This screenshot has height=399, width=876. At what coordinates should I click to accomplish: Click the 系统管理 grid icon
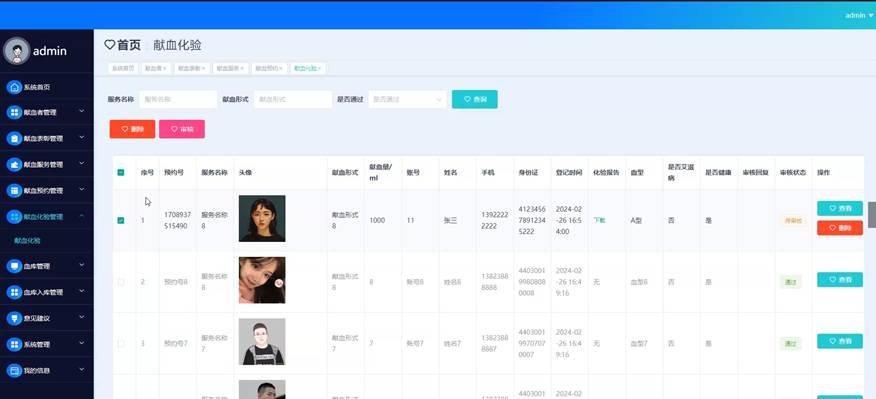point(14,344)
